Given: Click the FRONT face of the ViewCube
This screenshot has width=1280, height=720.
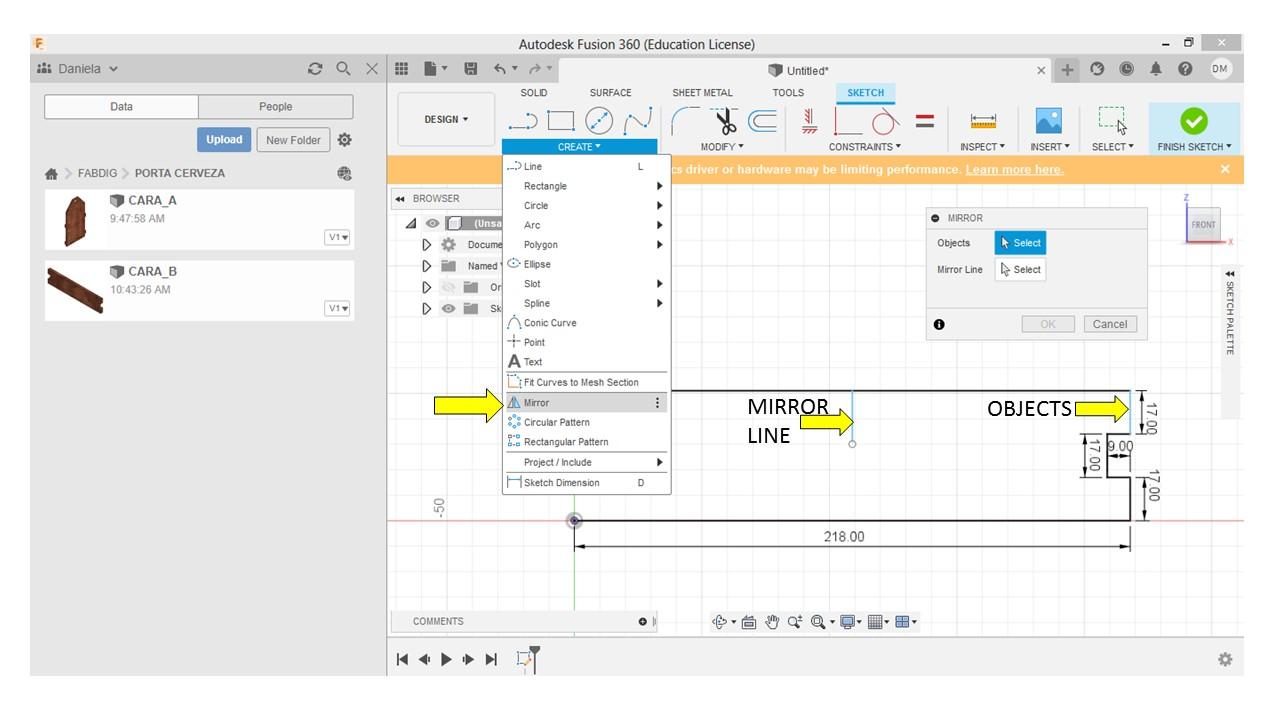Looking at the screenshot, I should (1204, 225).
